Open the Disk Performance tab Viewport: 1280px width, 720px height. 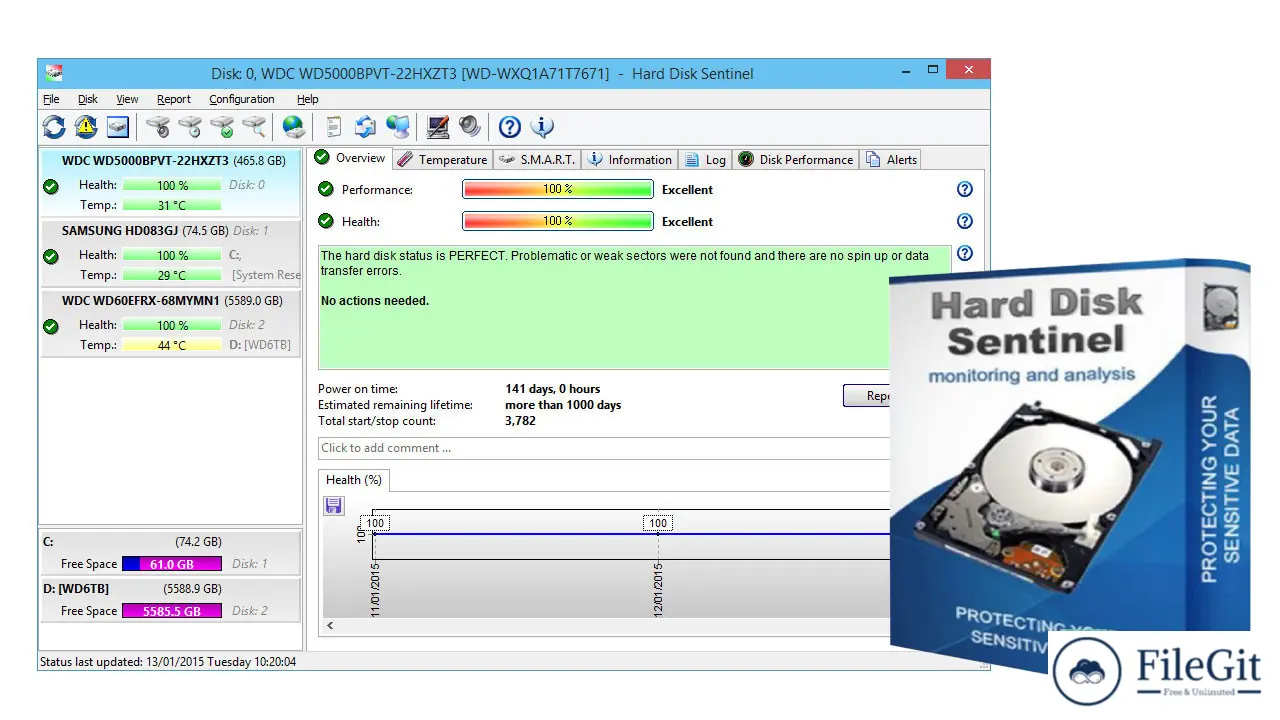(x=796, y=160)
